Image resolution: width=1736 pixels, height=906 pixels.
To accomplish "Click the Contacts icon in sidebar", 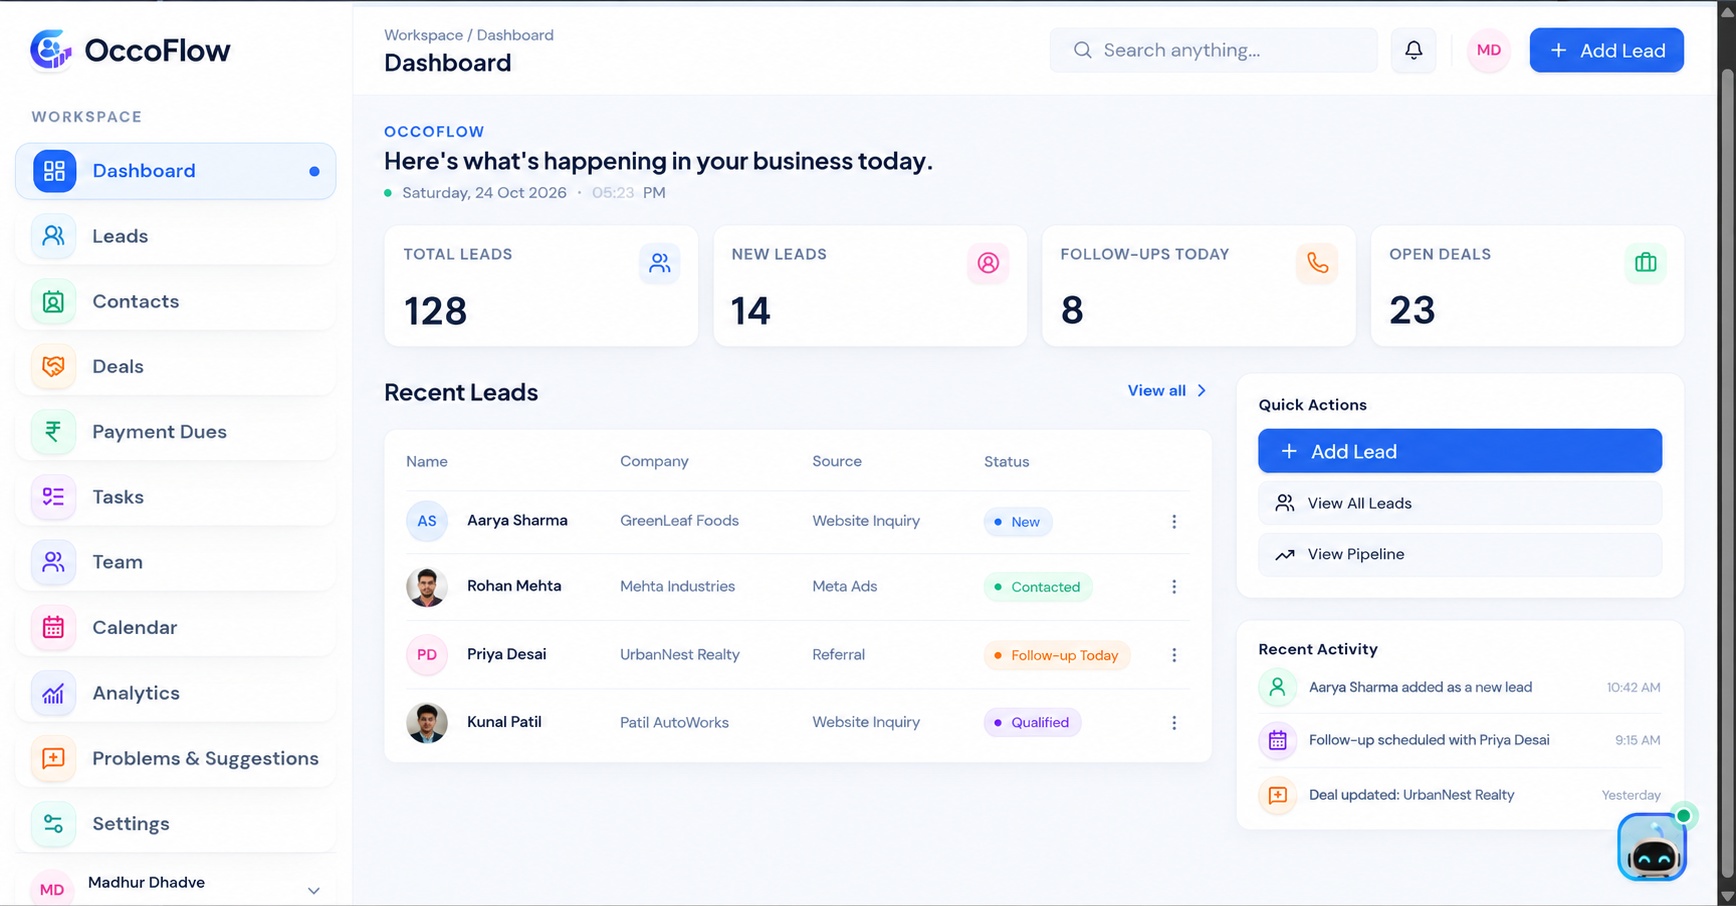I will 54,301.
